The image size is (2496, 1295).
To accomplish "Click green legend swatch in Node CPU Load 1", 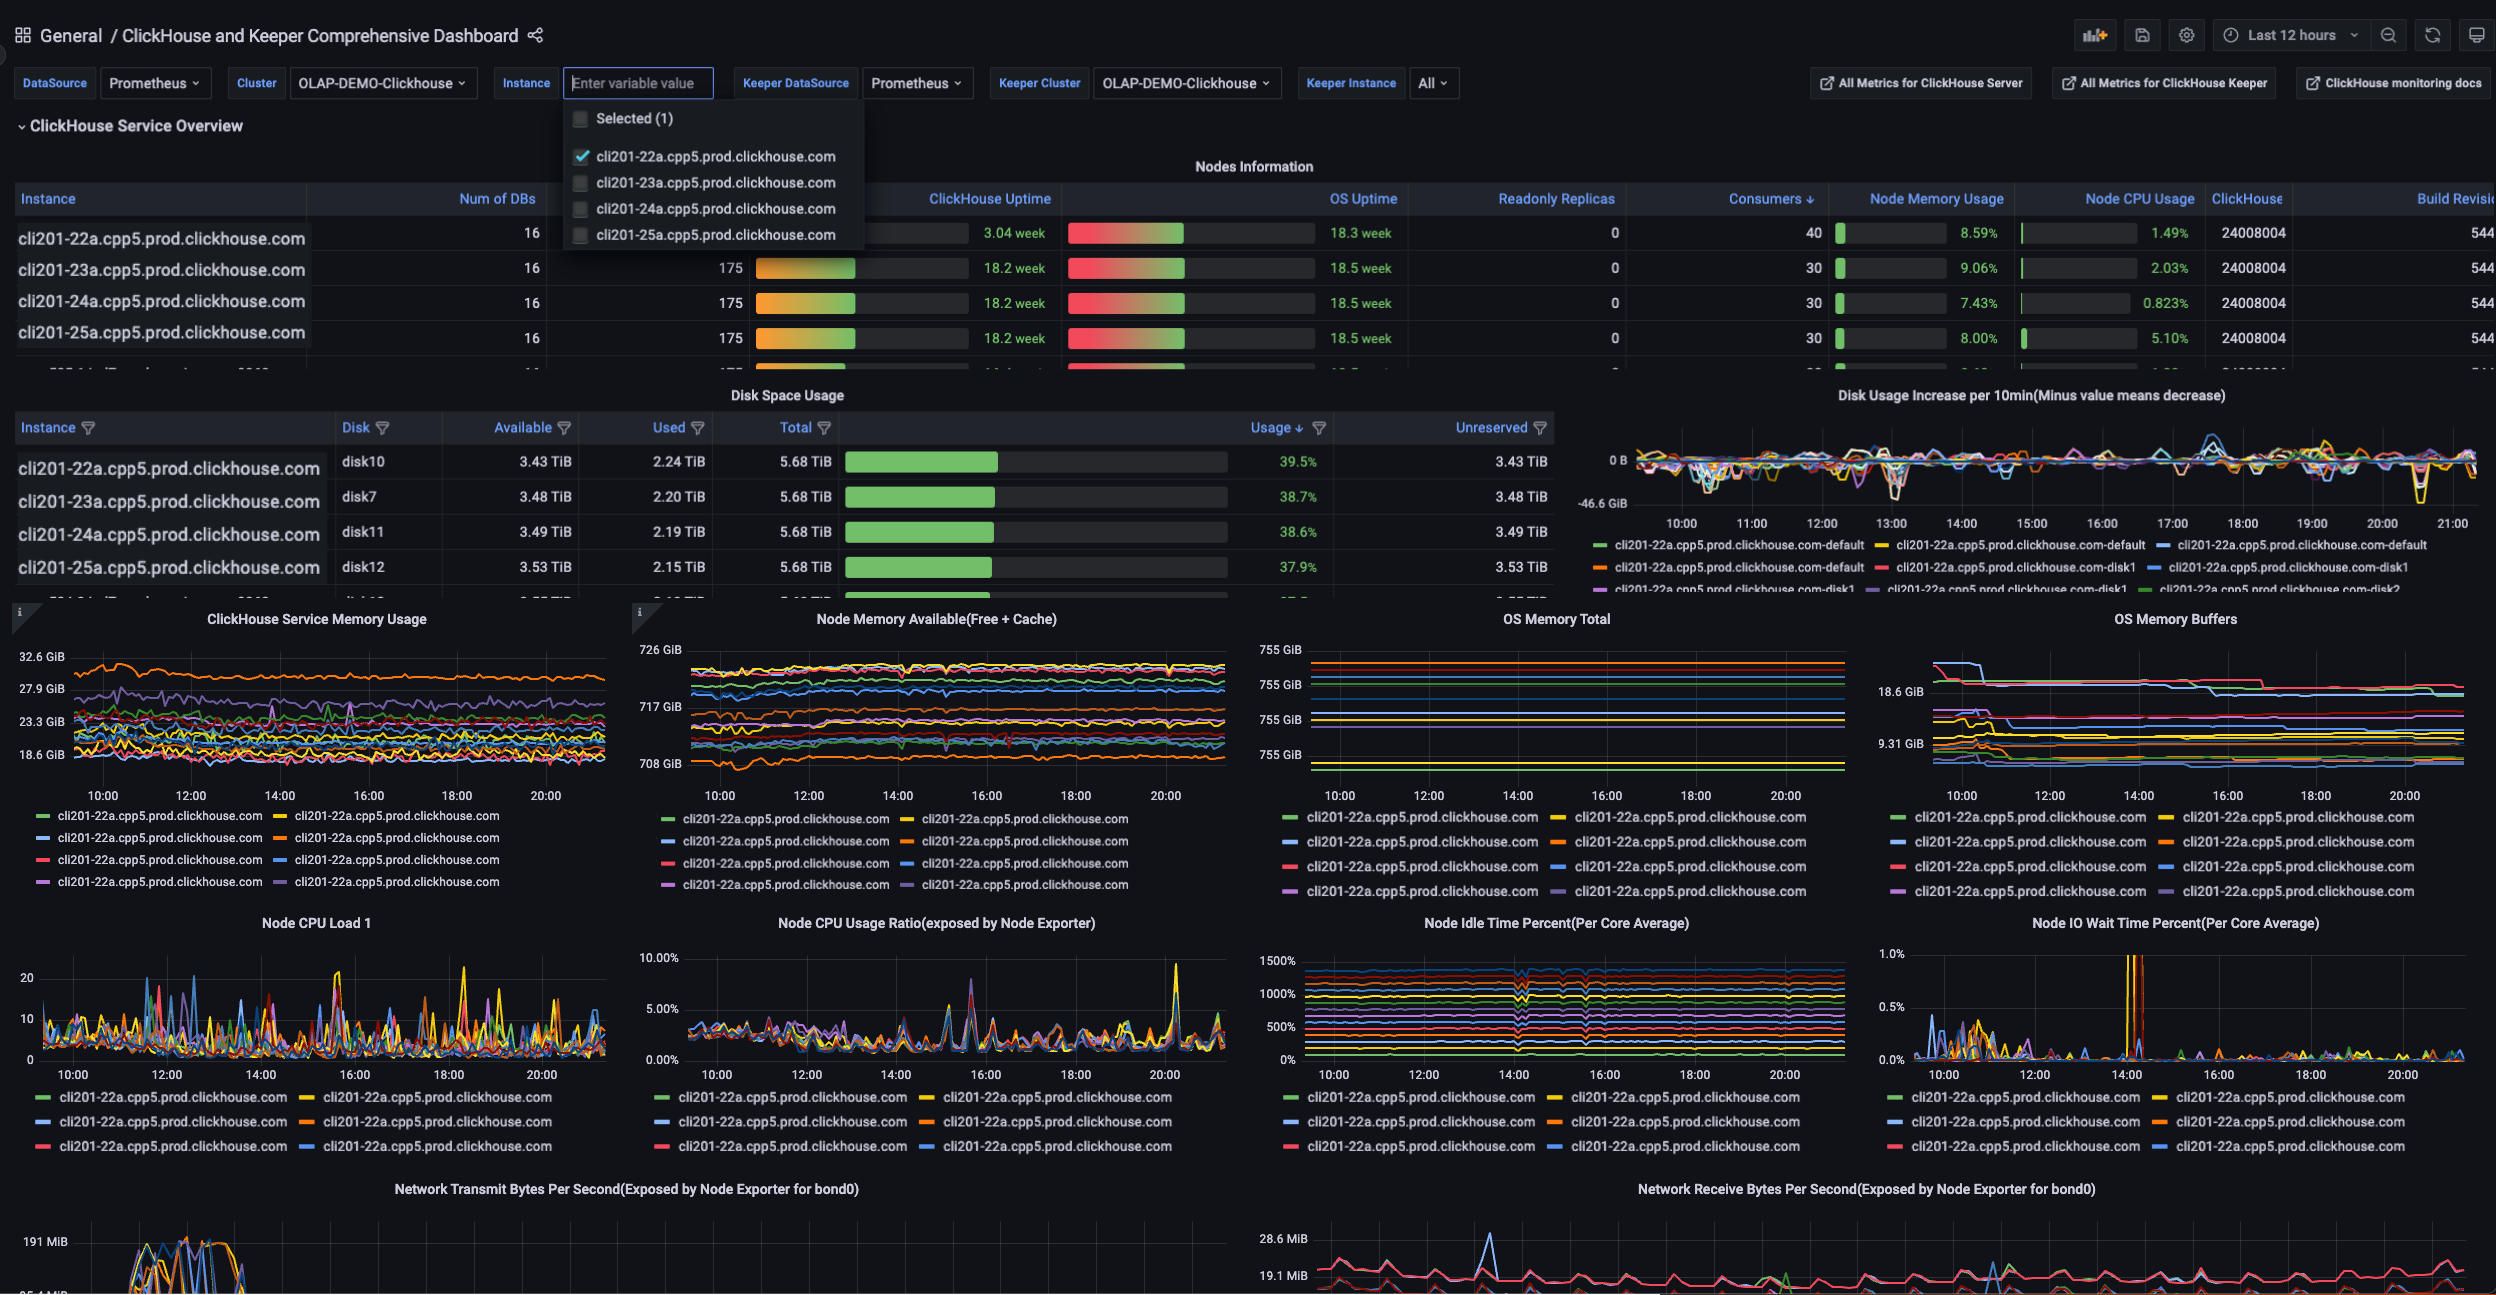I will tap(43, 1097).
